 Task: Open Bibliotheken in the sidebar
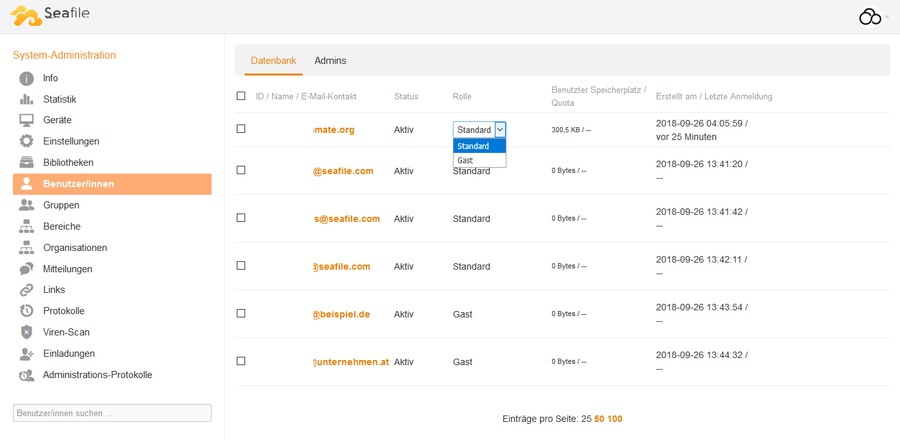tap(68, 162)
